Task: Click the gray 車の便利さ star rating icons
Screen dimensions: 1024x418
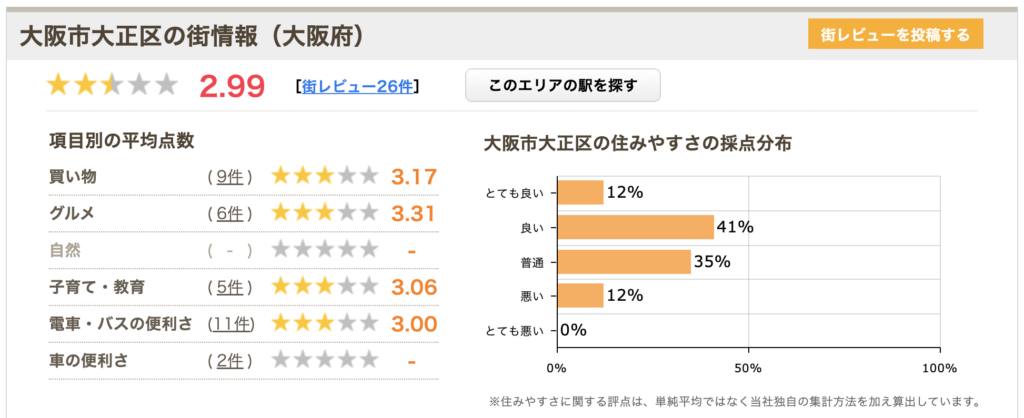Action: (x=325, y=359)
